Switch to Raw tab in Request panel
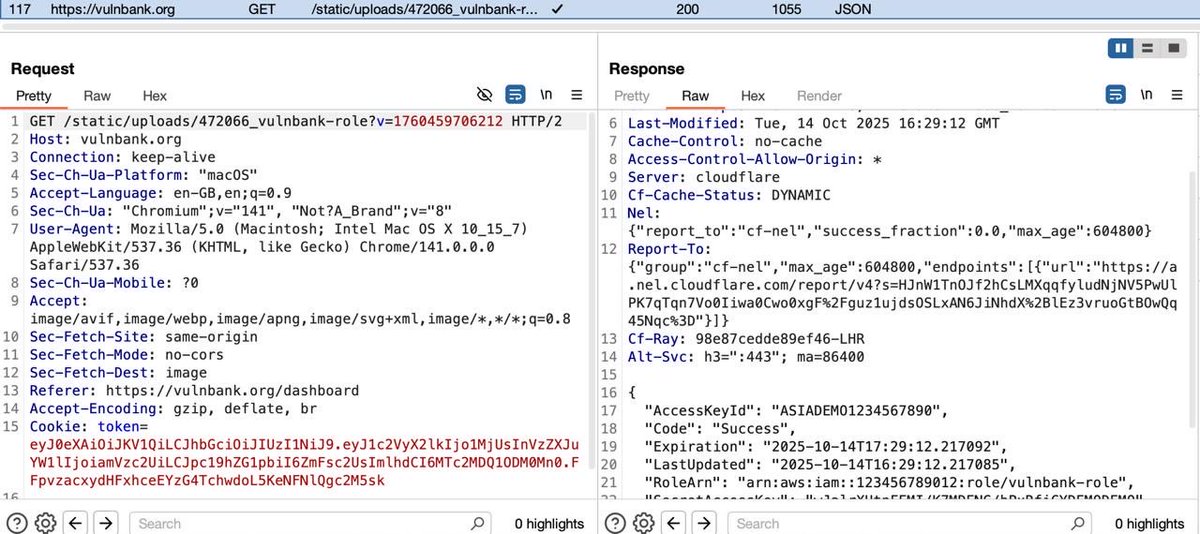Image resolution: width=1200 pixels, height=534 pixels. [97, 96]
